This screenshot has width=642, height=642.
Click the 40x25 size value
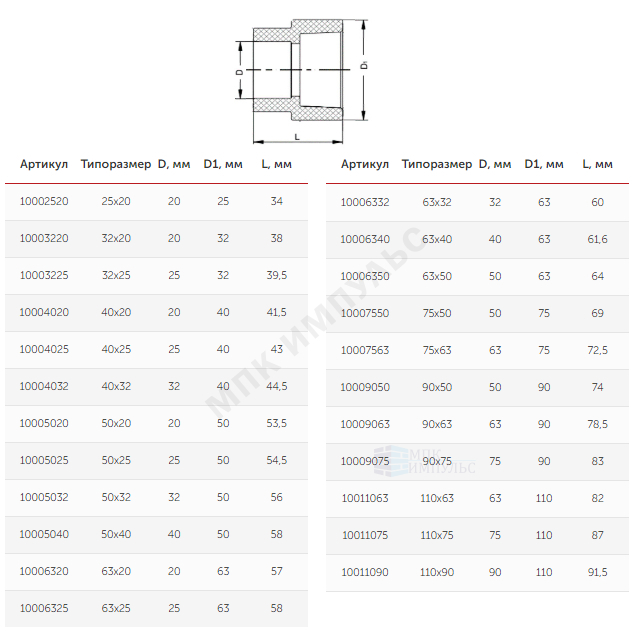[116, 349]
